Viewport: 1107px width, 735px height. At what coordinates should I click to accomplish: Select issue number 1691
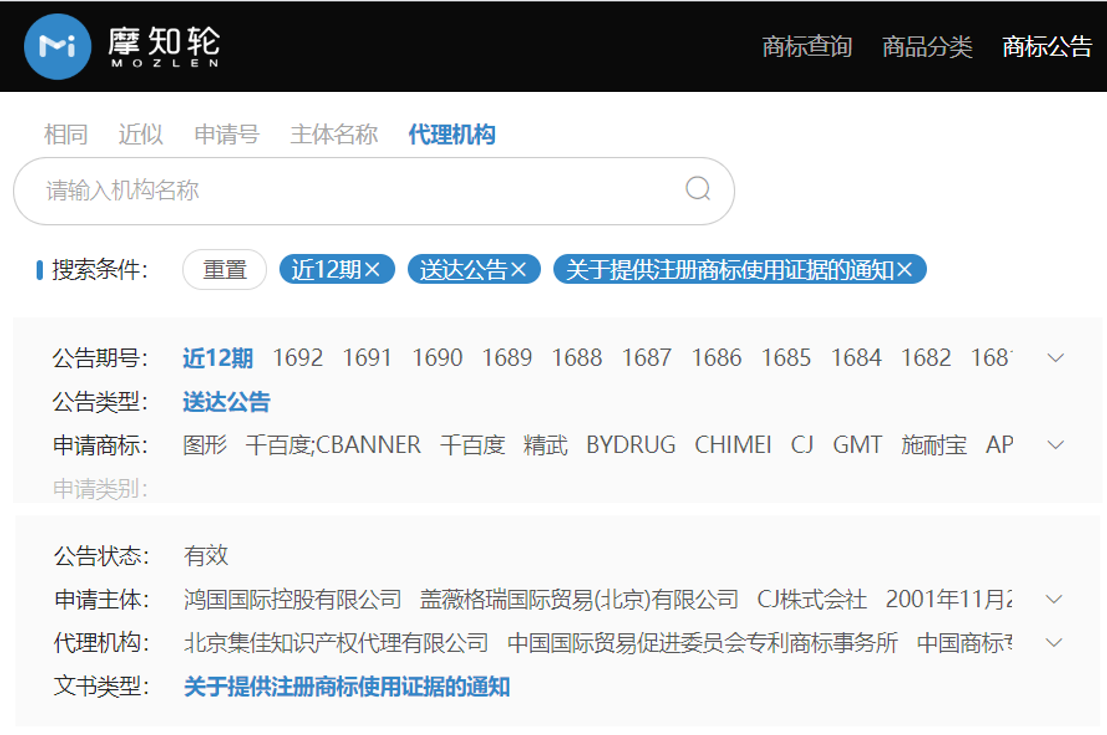367,358
